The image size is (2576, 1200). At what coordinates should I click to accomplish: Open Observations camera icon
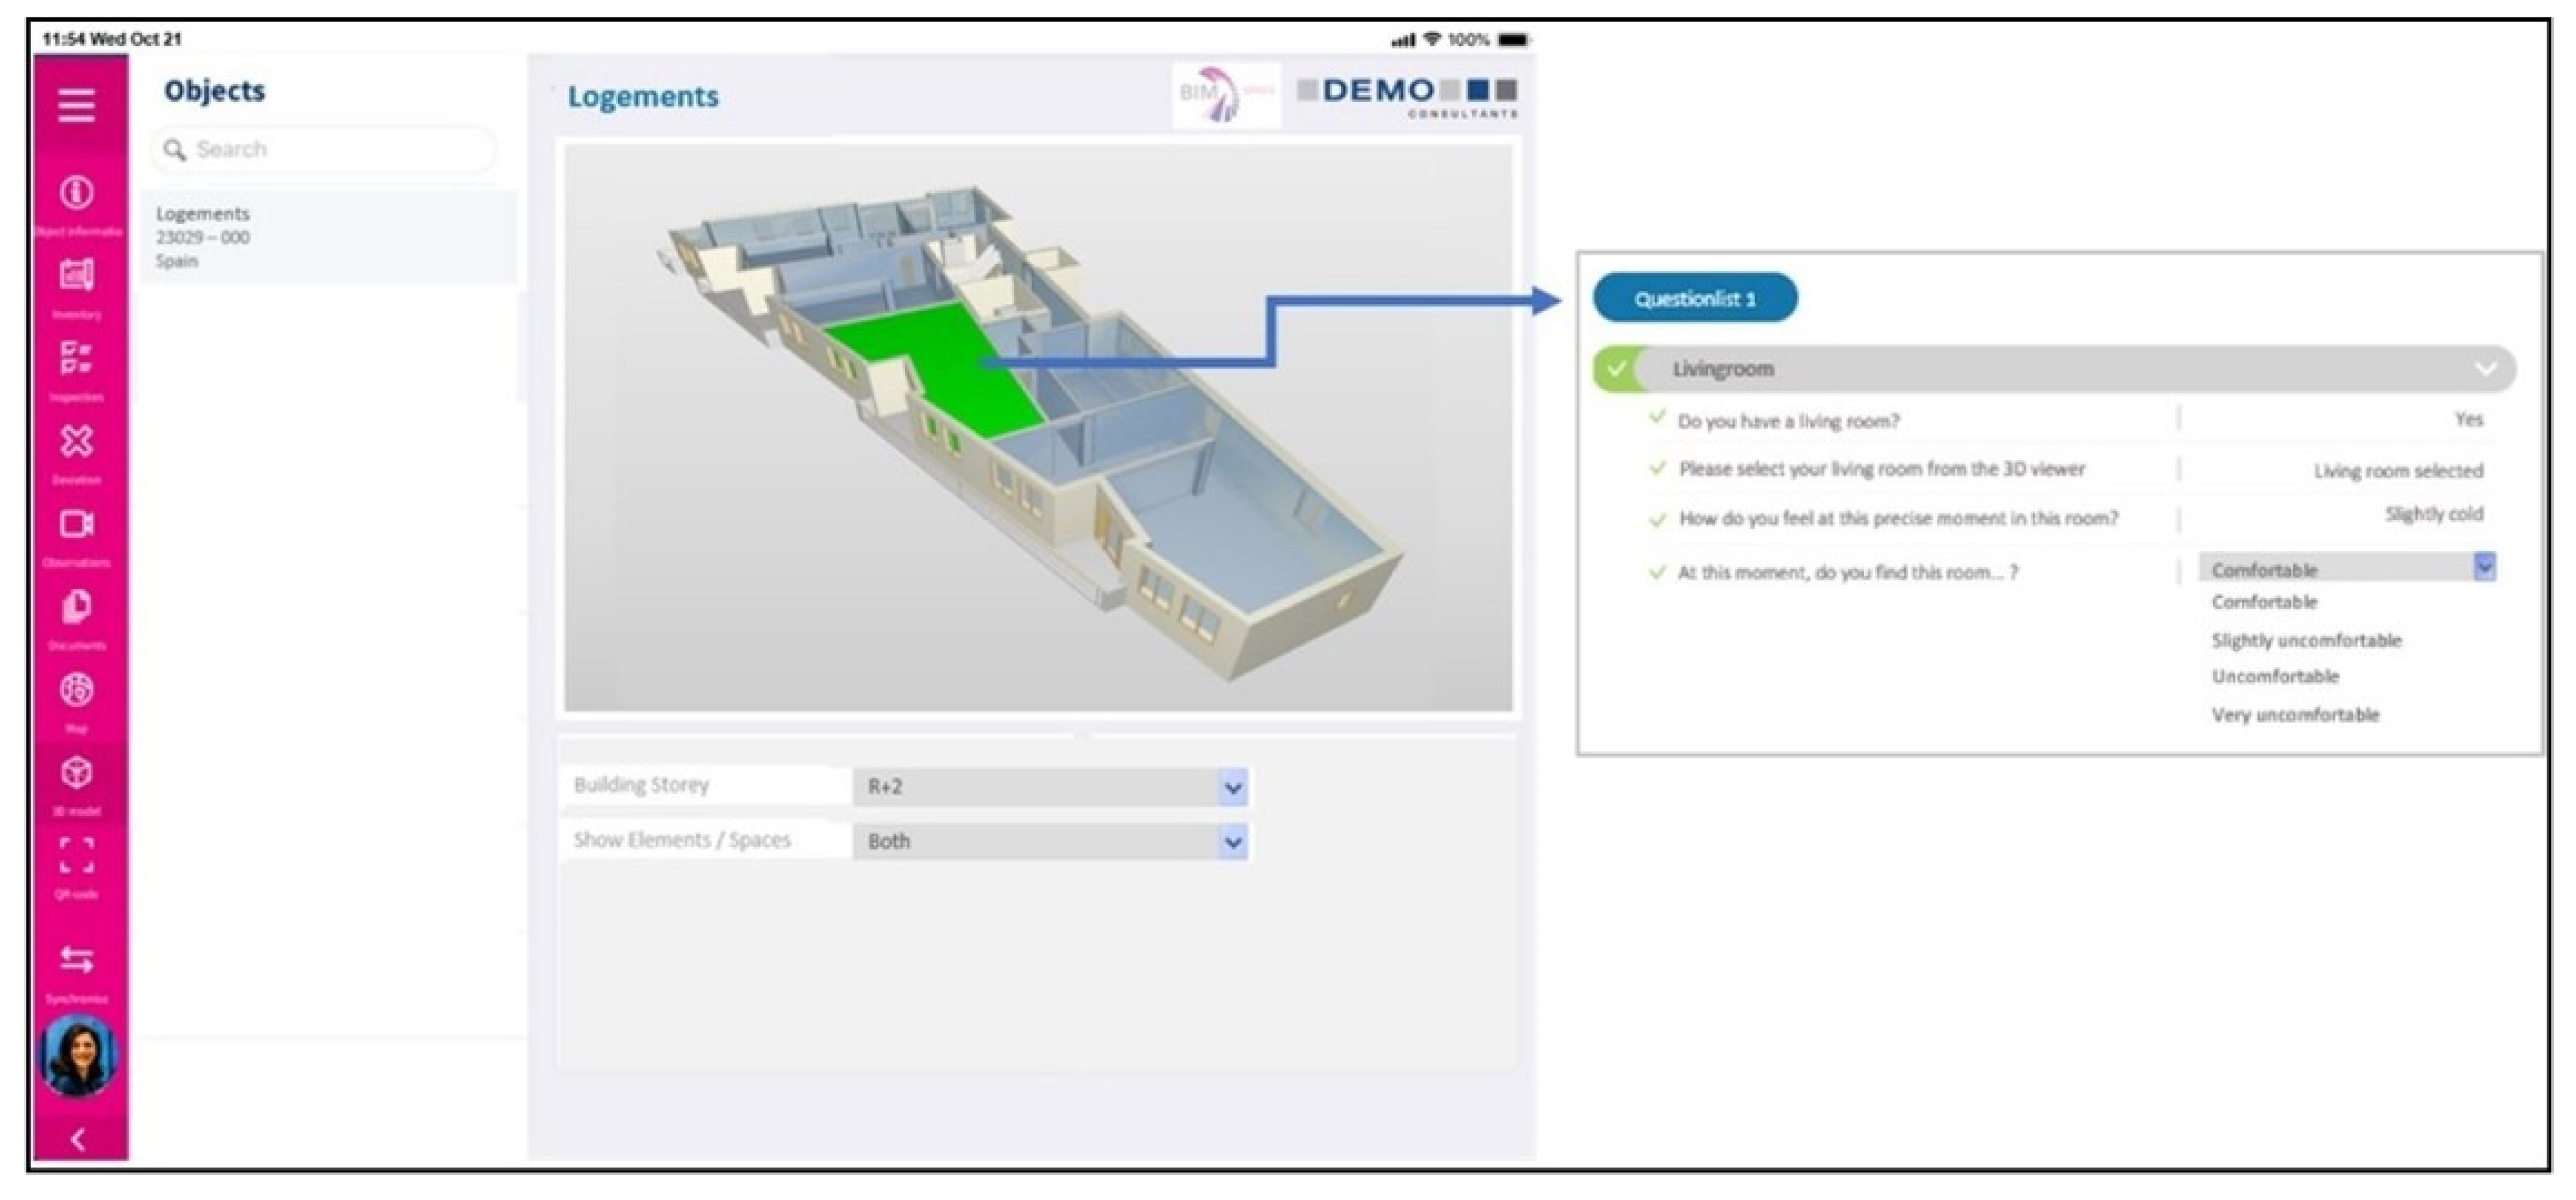click(x=77, y=524)
